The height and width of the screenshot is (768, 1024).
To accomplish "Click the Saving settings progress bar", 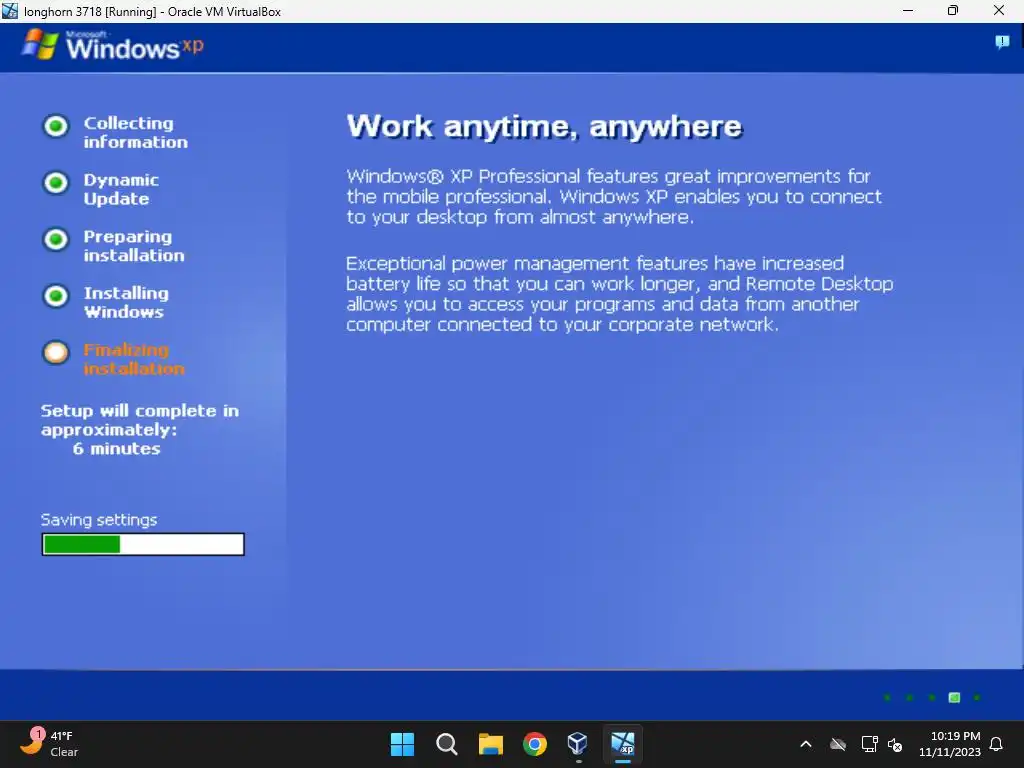I will 143,544.
